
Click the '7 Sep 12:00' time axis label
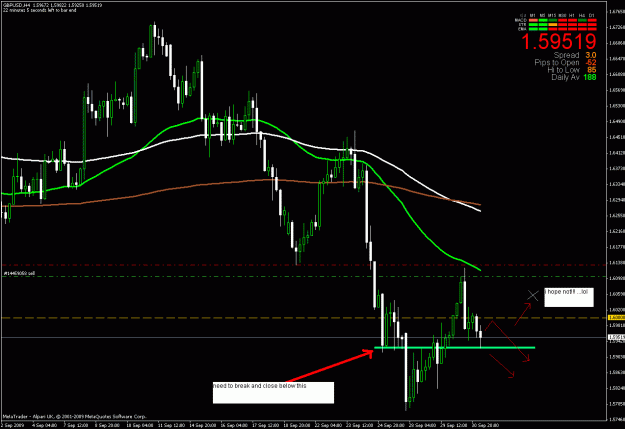pyautogui.click(x=76, y=425)
